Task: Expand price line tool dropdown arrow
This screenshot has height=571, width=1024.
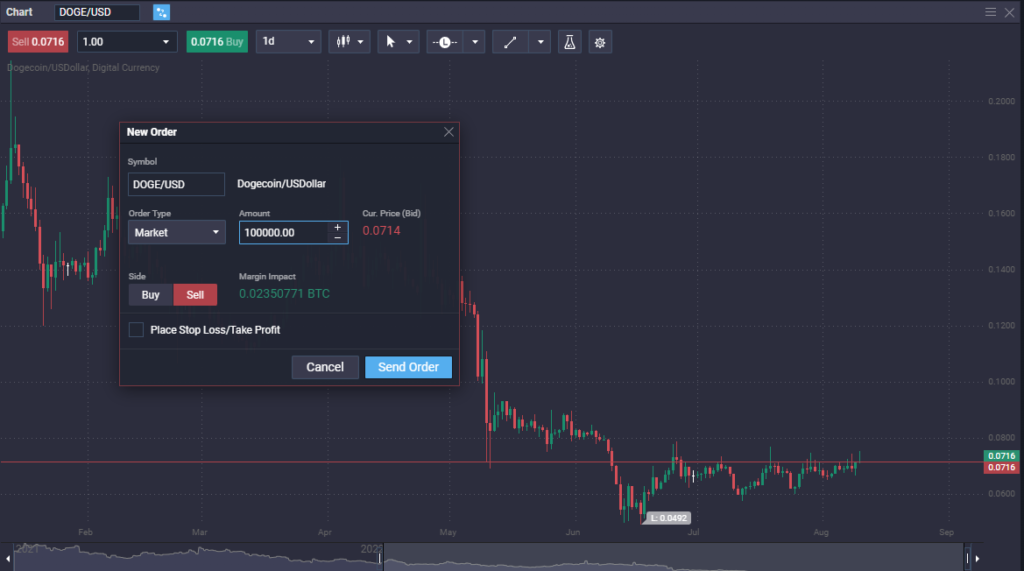Action: coord(475,42)
